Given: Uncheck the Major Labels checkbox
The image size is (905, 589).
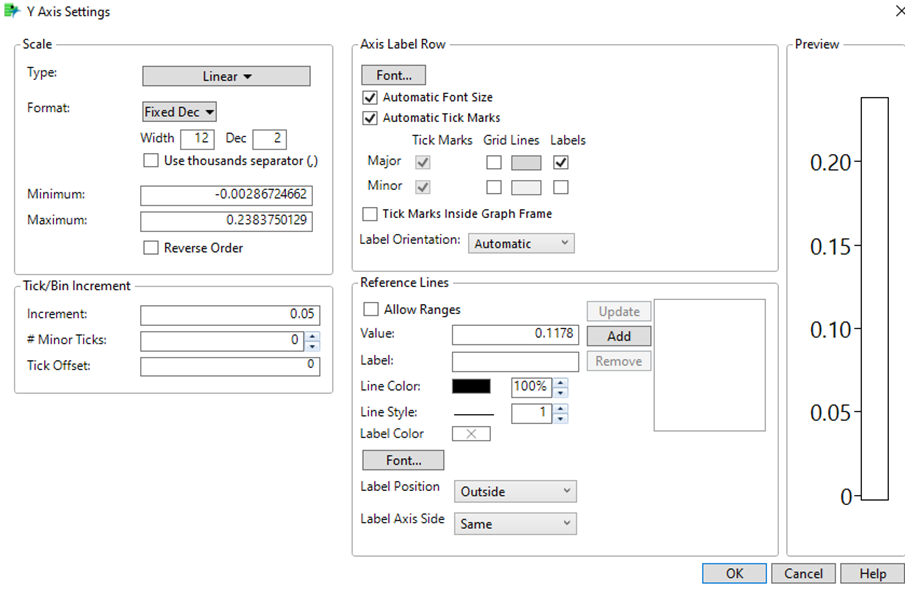Looking at the screenshot, I should tap(562, 162).
